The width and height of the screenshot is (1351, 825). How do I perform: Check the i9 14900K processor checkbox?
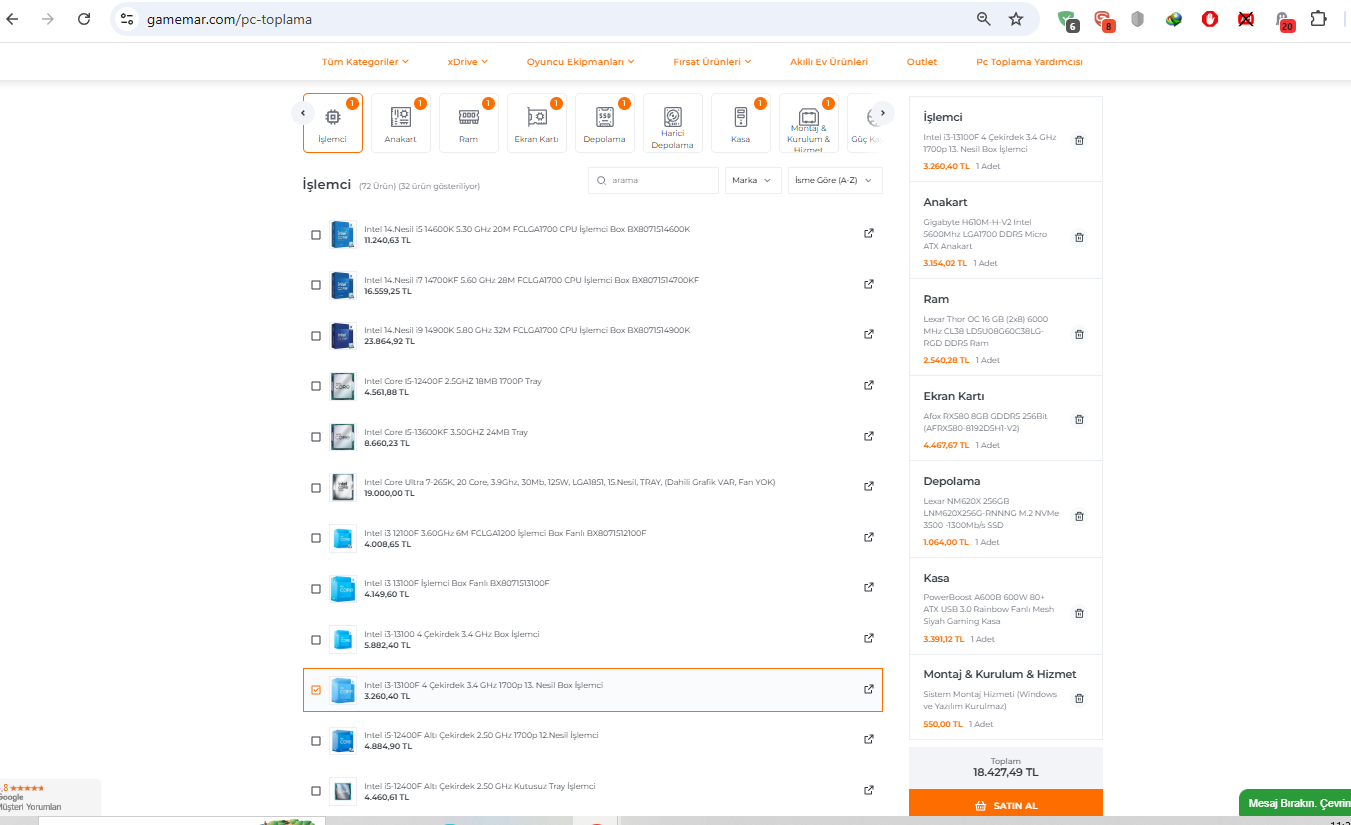tap(316, 336)
